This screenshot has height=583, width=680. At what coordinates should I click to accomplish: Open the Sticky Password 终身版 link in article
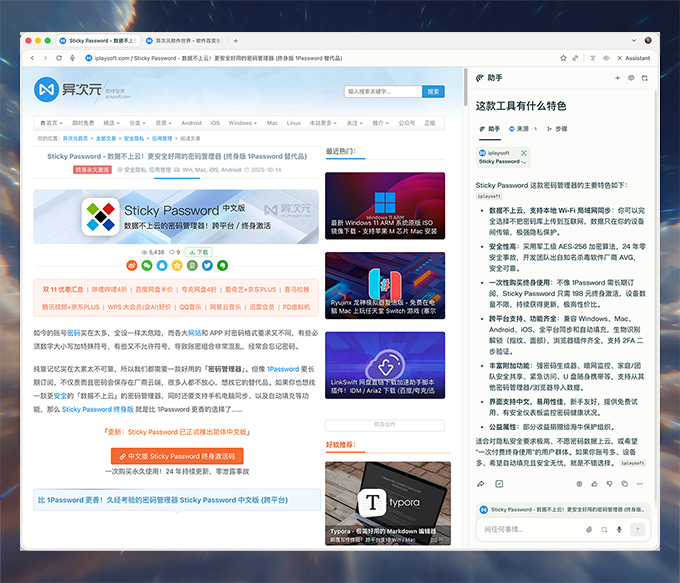point(98,409)
